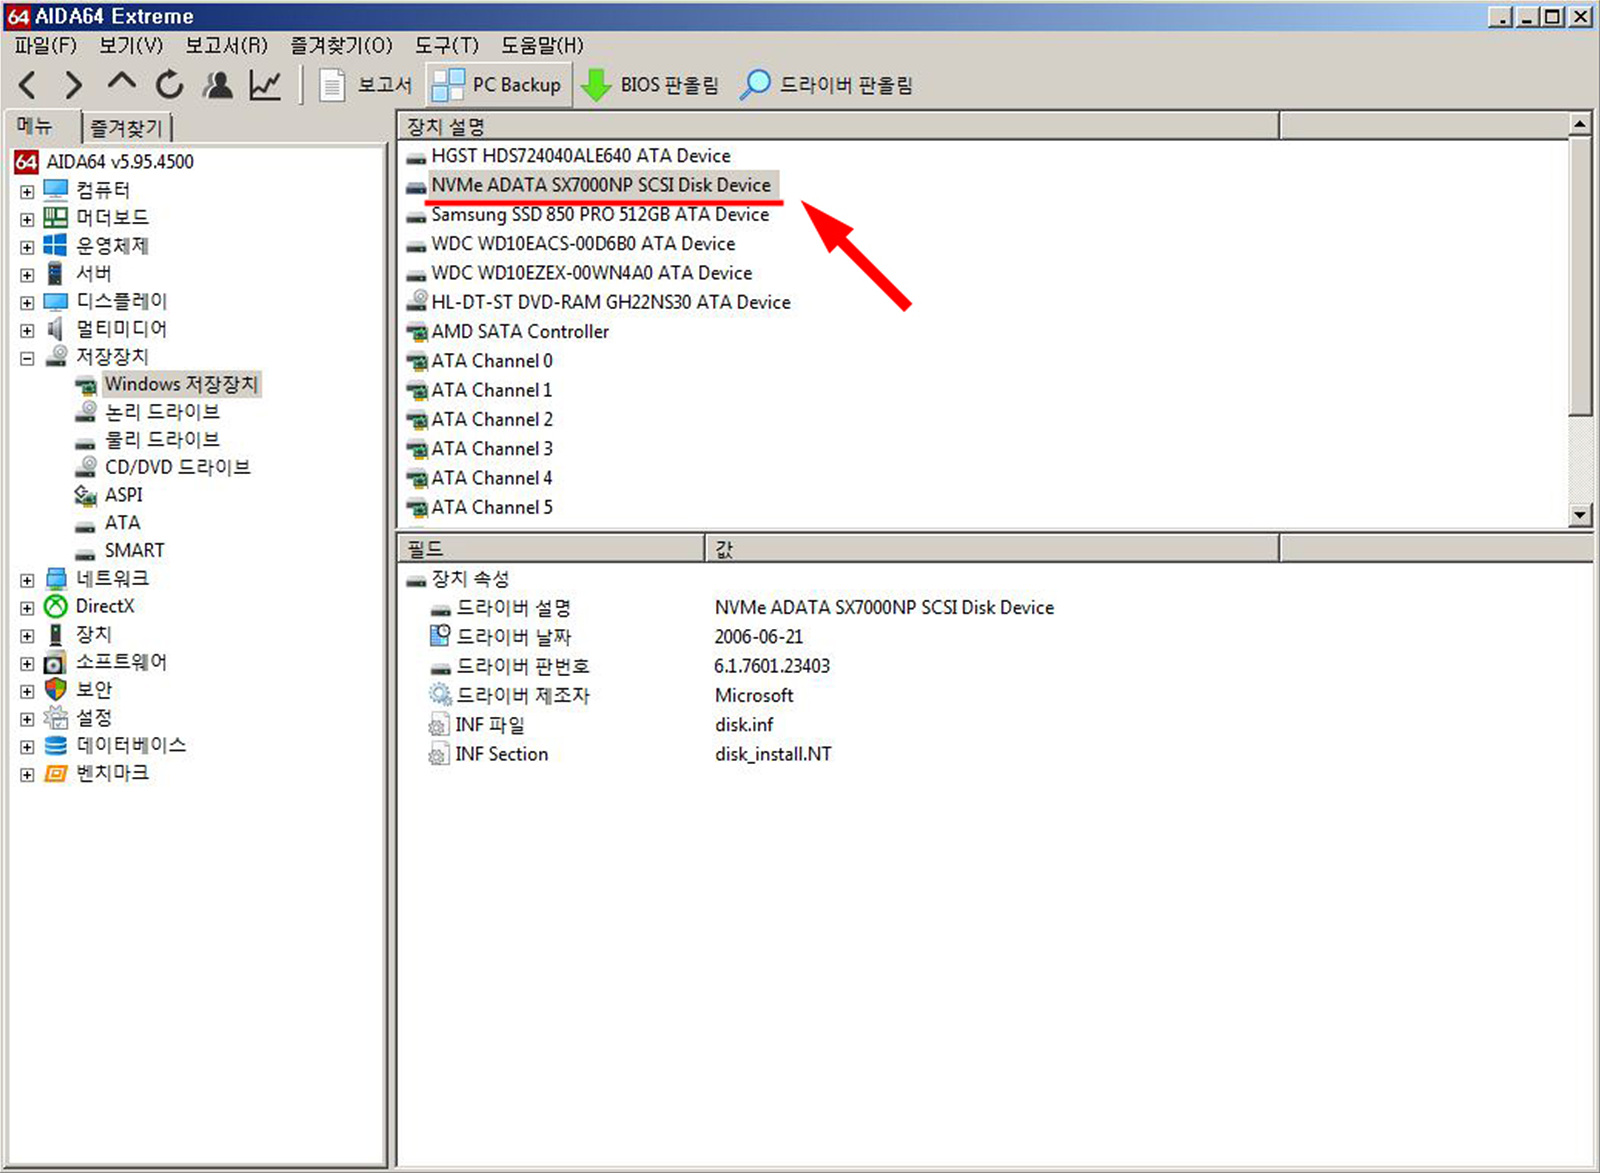Expand the 컴퓨터 tree node
This screenshot has width=1600, height=1173.
pyautogui.click(x=27, y=191)
